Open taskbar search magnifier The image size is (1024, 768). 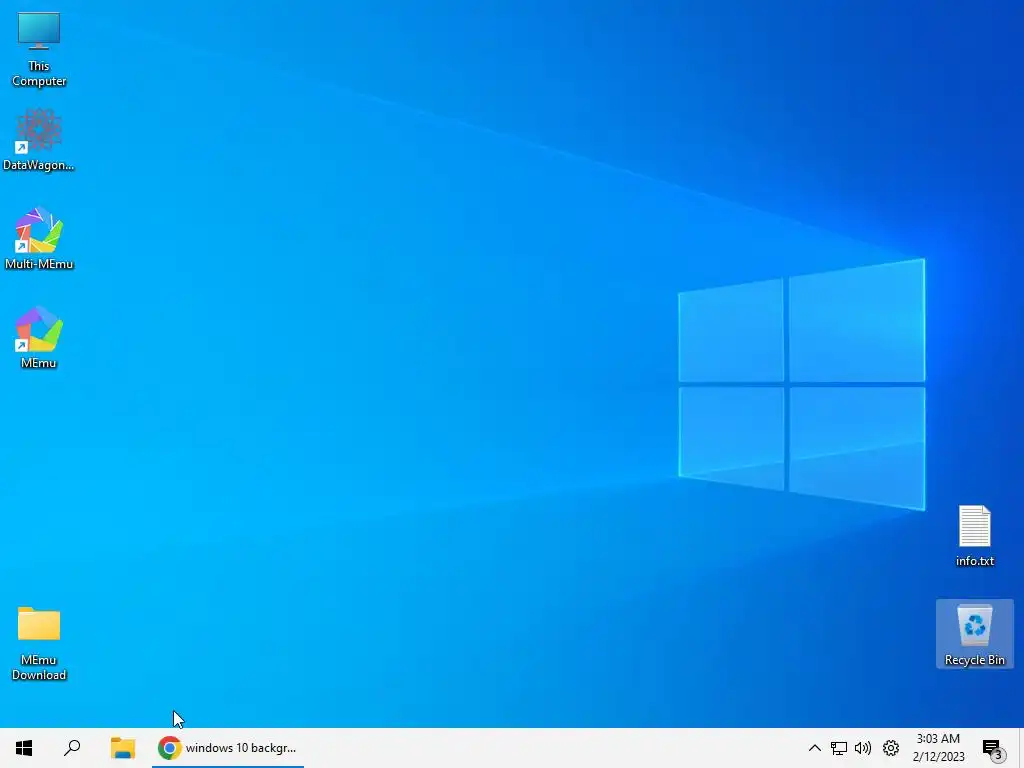tap(72, 748)
